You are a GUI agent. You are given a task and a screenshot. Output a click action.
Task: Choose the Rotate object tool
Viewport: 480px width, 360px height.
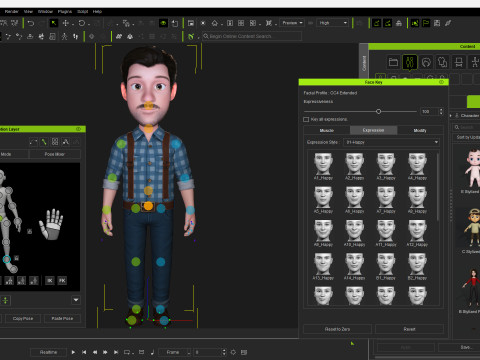tap(82, 23)
